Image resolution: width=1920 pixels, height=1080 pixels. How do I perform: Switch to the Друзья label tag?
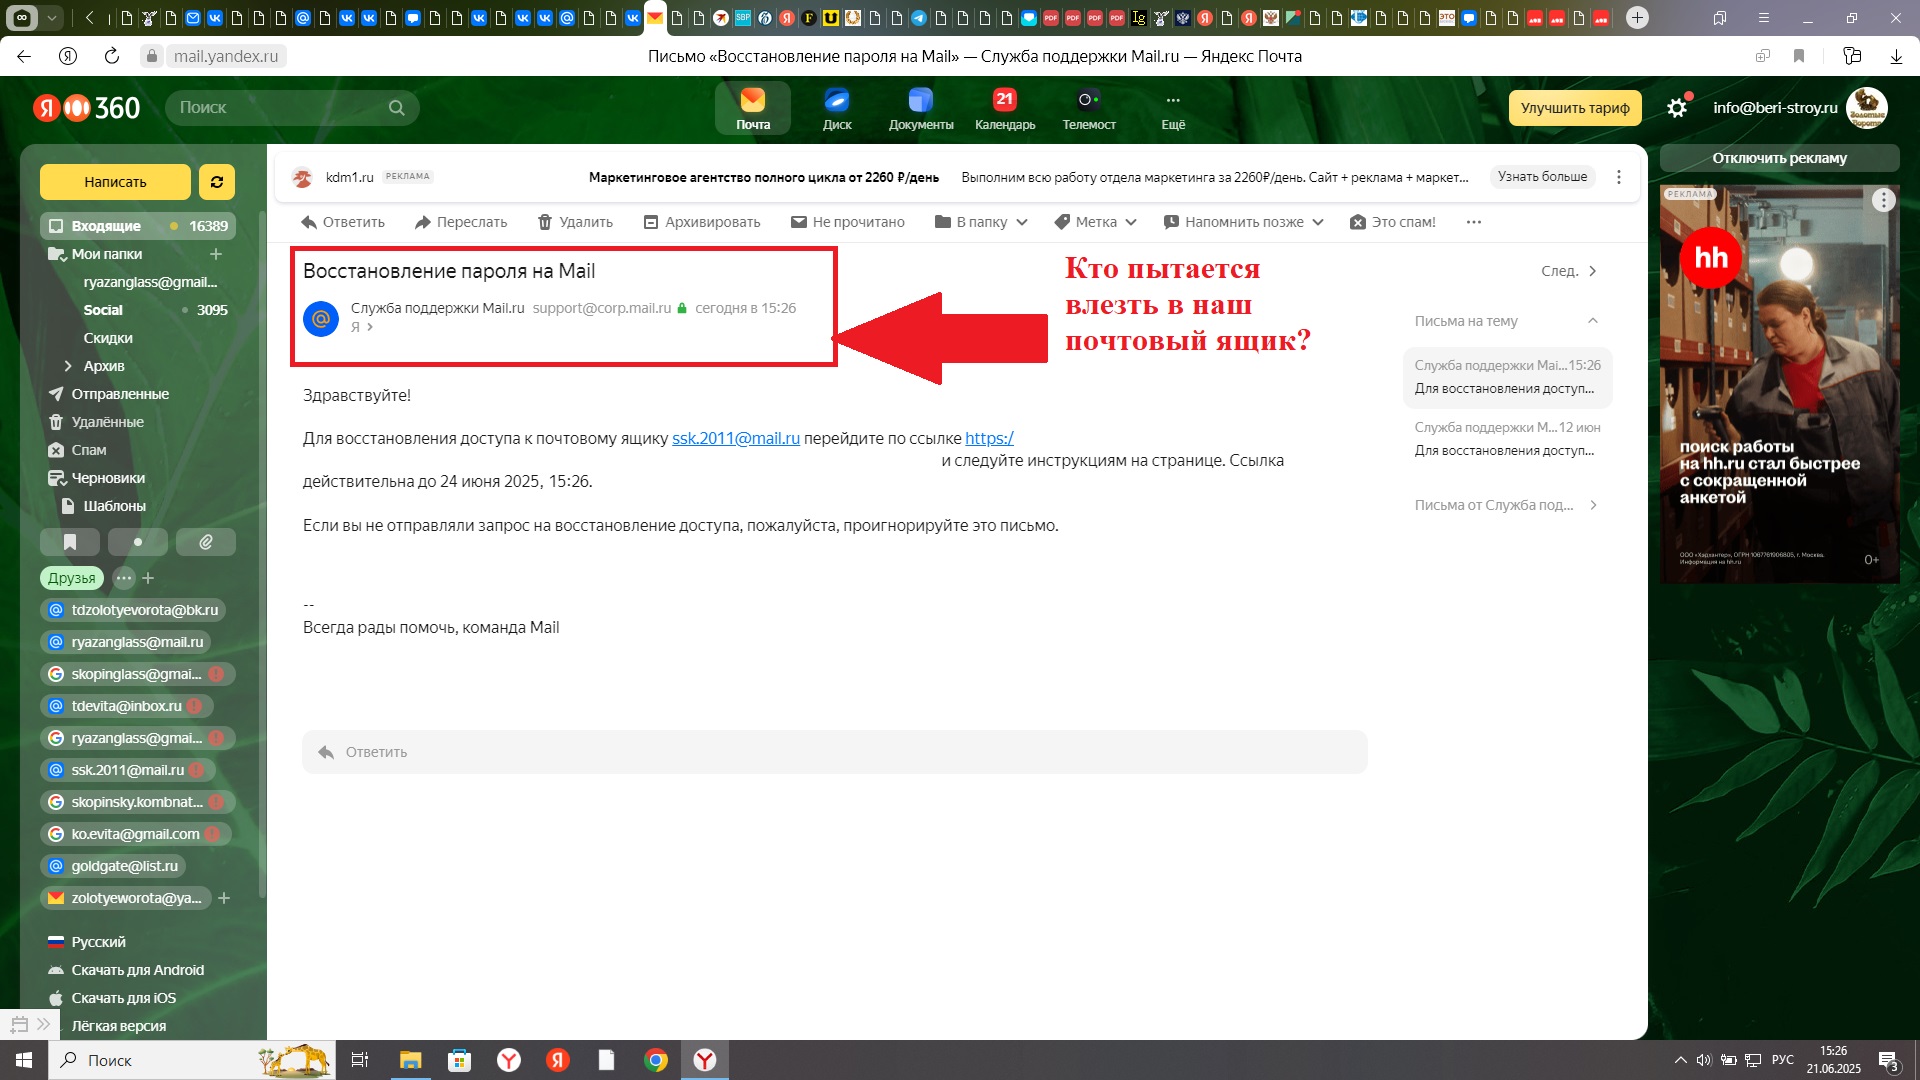pos(72,578)
